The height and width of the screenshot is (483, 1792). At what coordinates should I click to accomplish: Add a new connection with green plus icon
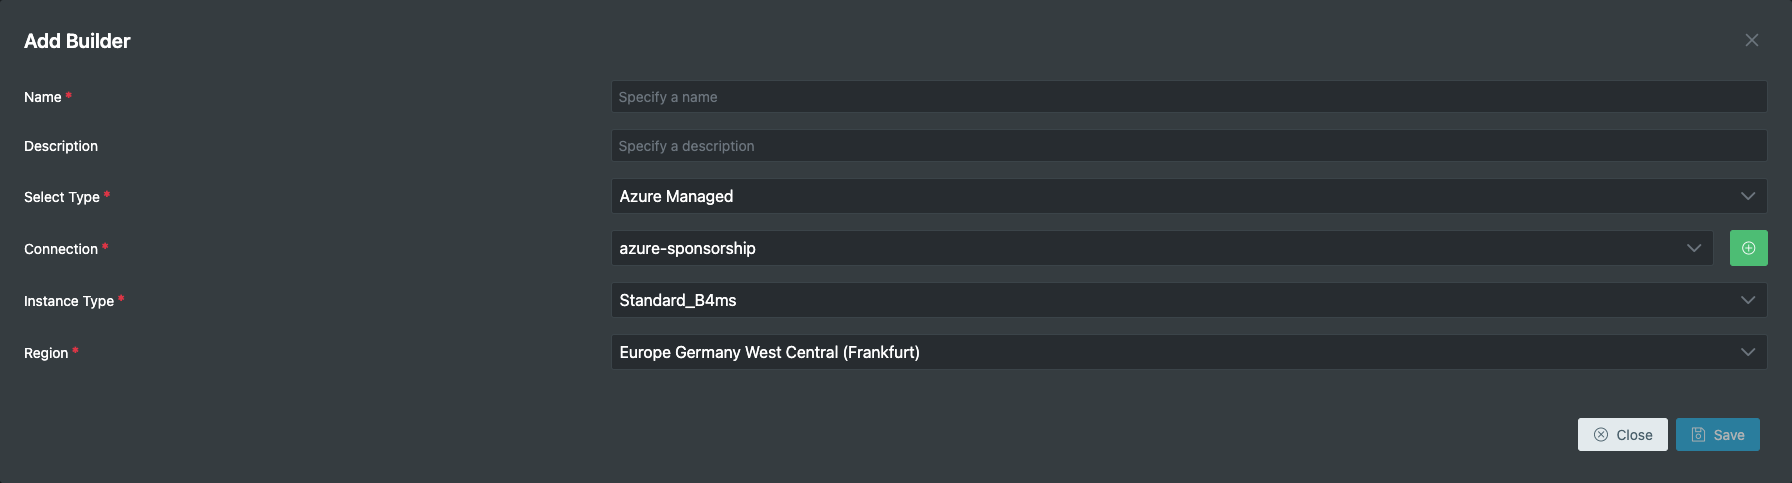pyautogui.click(x=1748, y=248)
